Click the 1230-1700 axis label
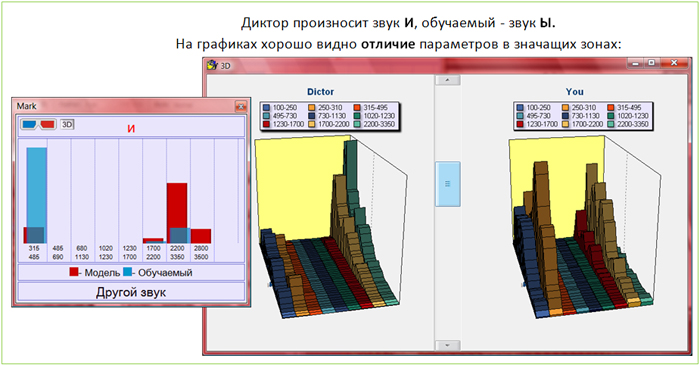This screenshot has height=365, width=700. point(129,253)
